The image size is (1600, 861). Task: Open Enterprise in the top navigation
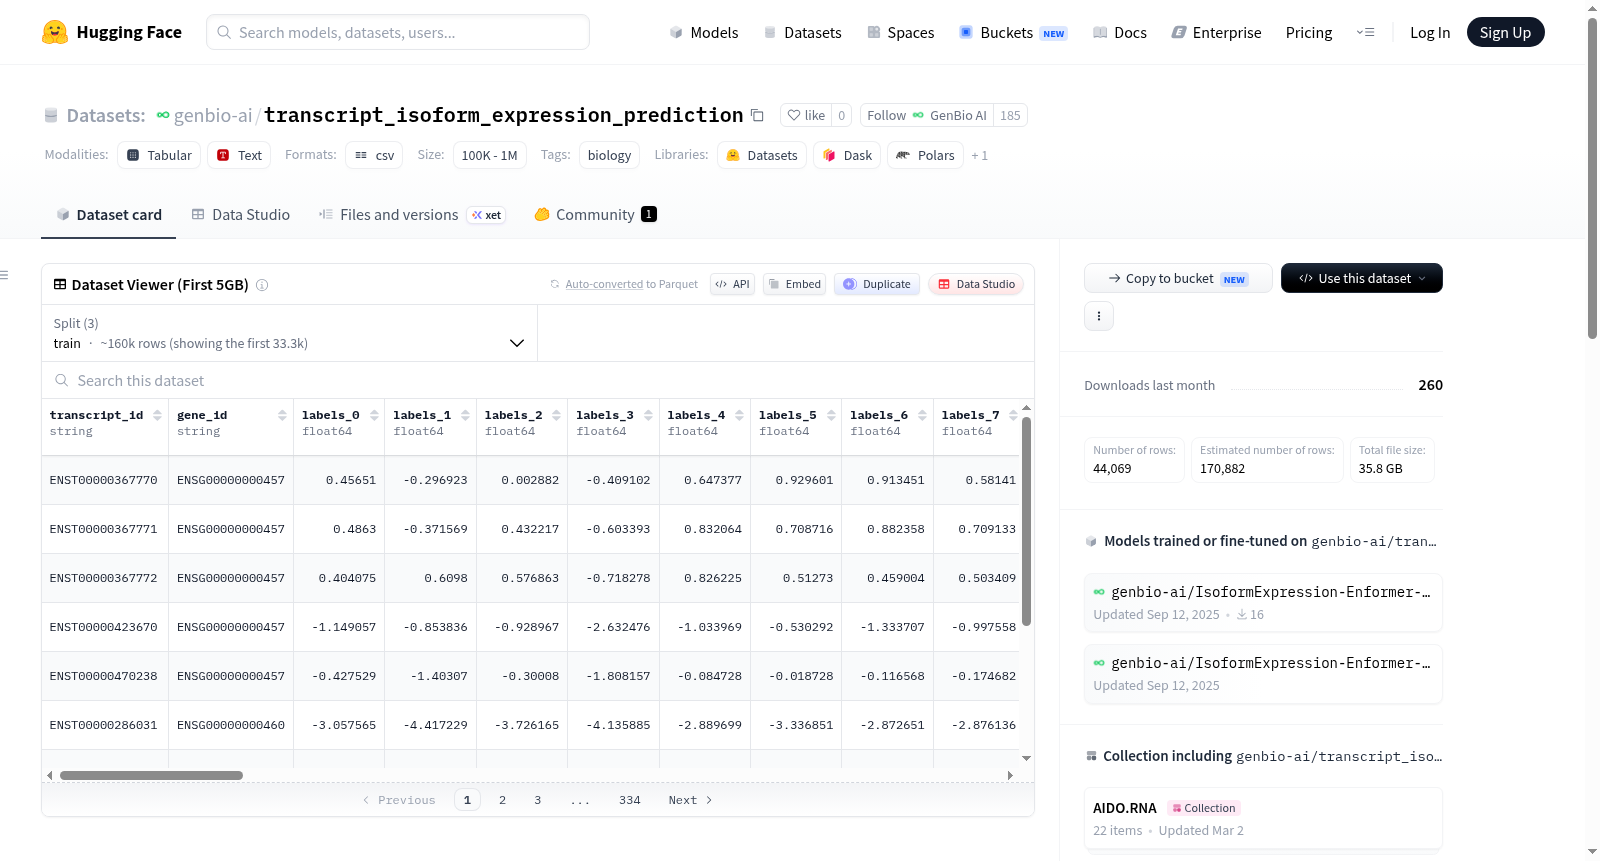(x=1216, y=32)
